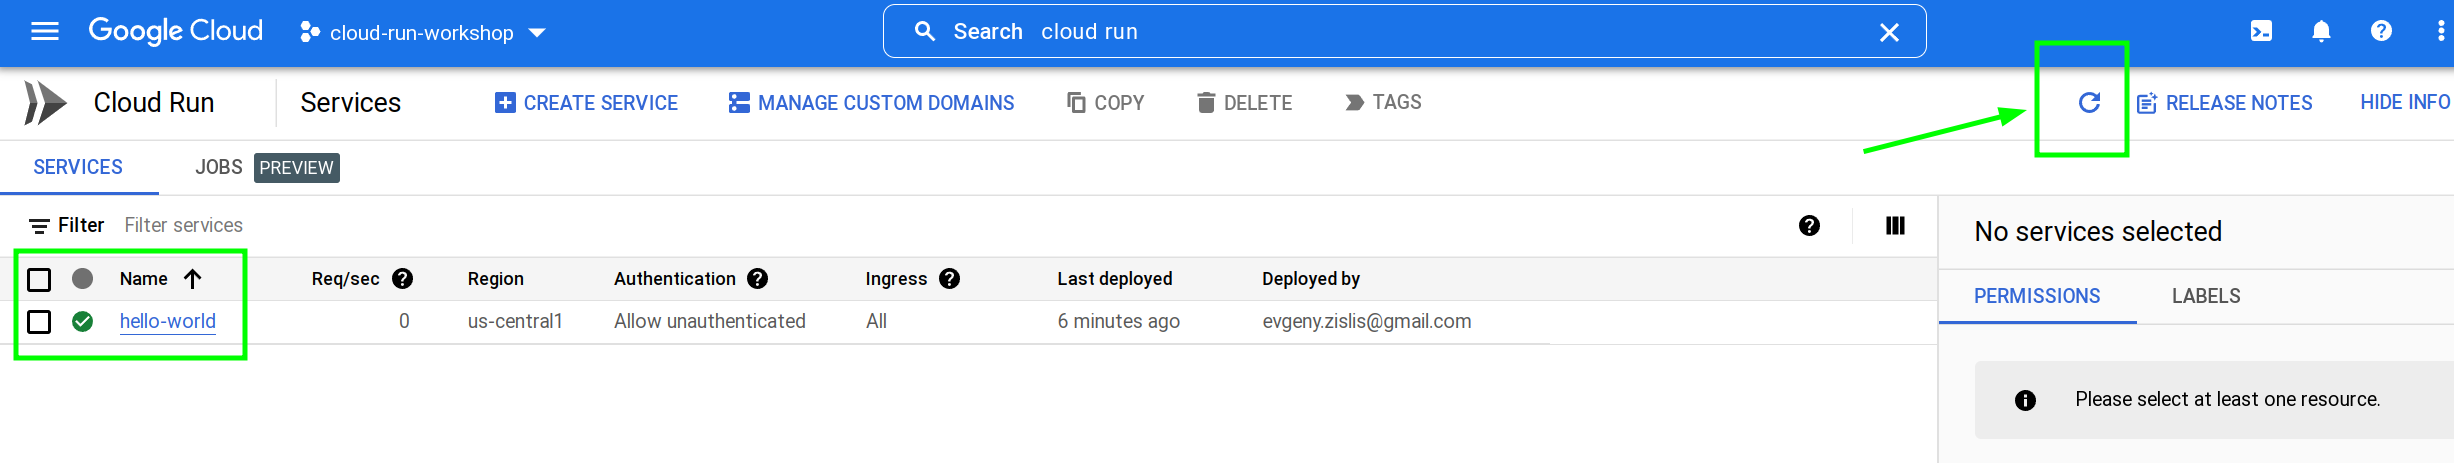The width and height of the screenshot is (2454, 463).
Task: Check the hello-world service checkbox
Action: tap(39, 322)
